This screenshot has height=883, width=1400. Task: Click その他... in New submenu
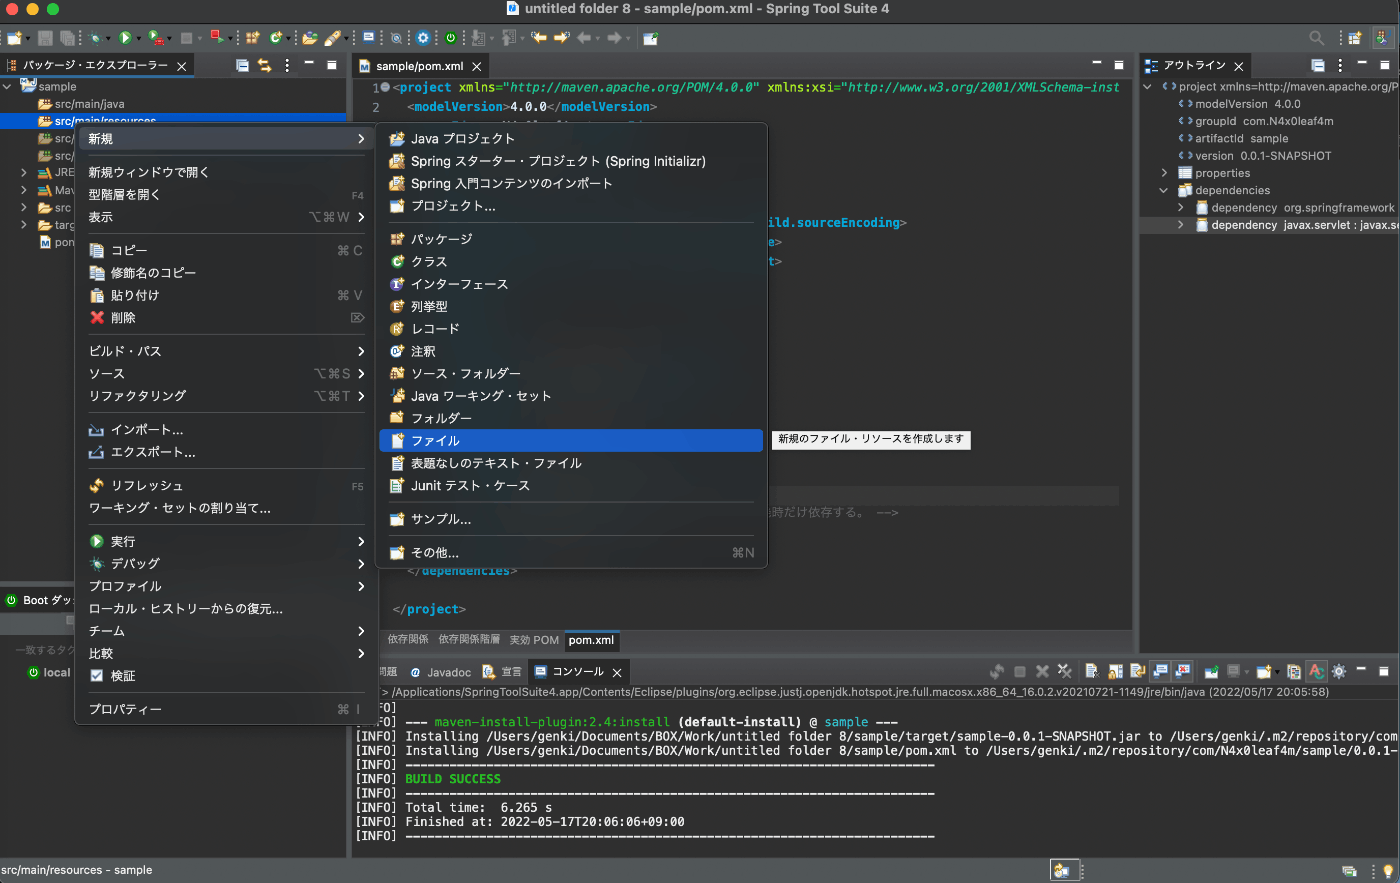[571, 553]
